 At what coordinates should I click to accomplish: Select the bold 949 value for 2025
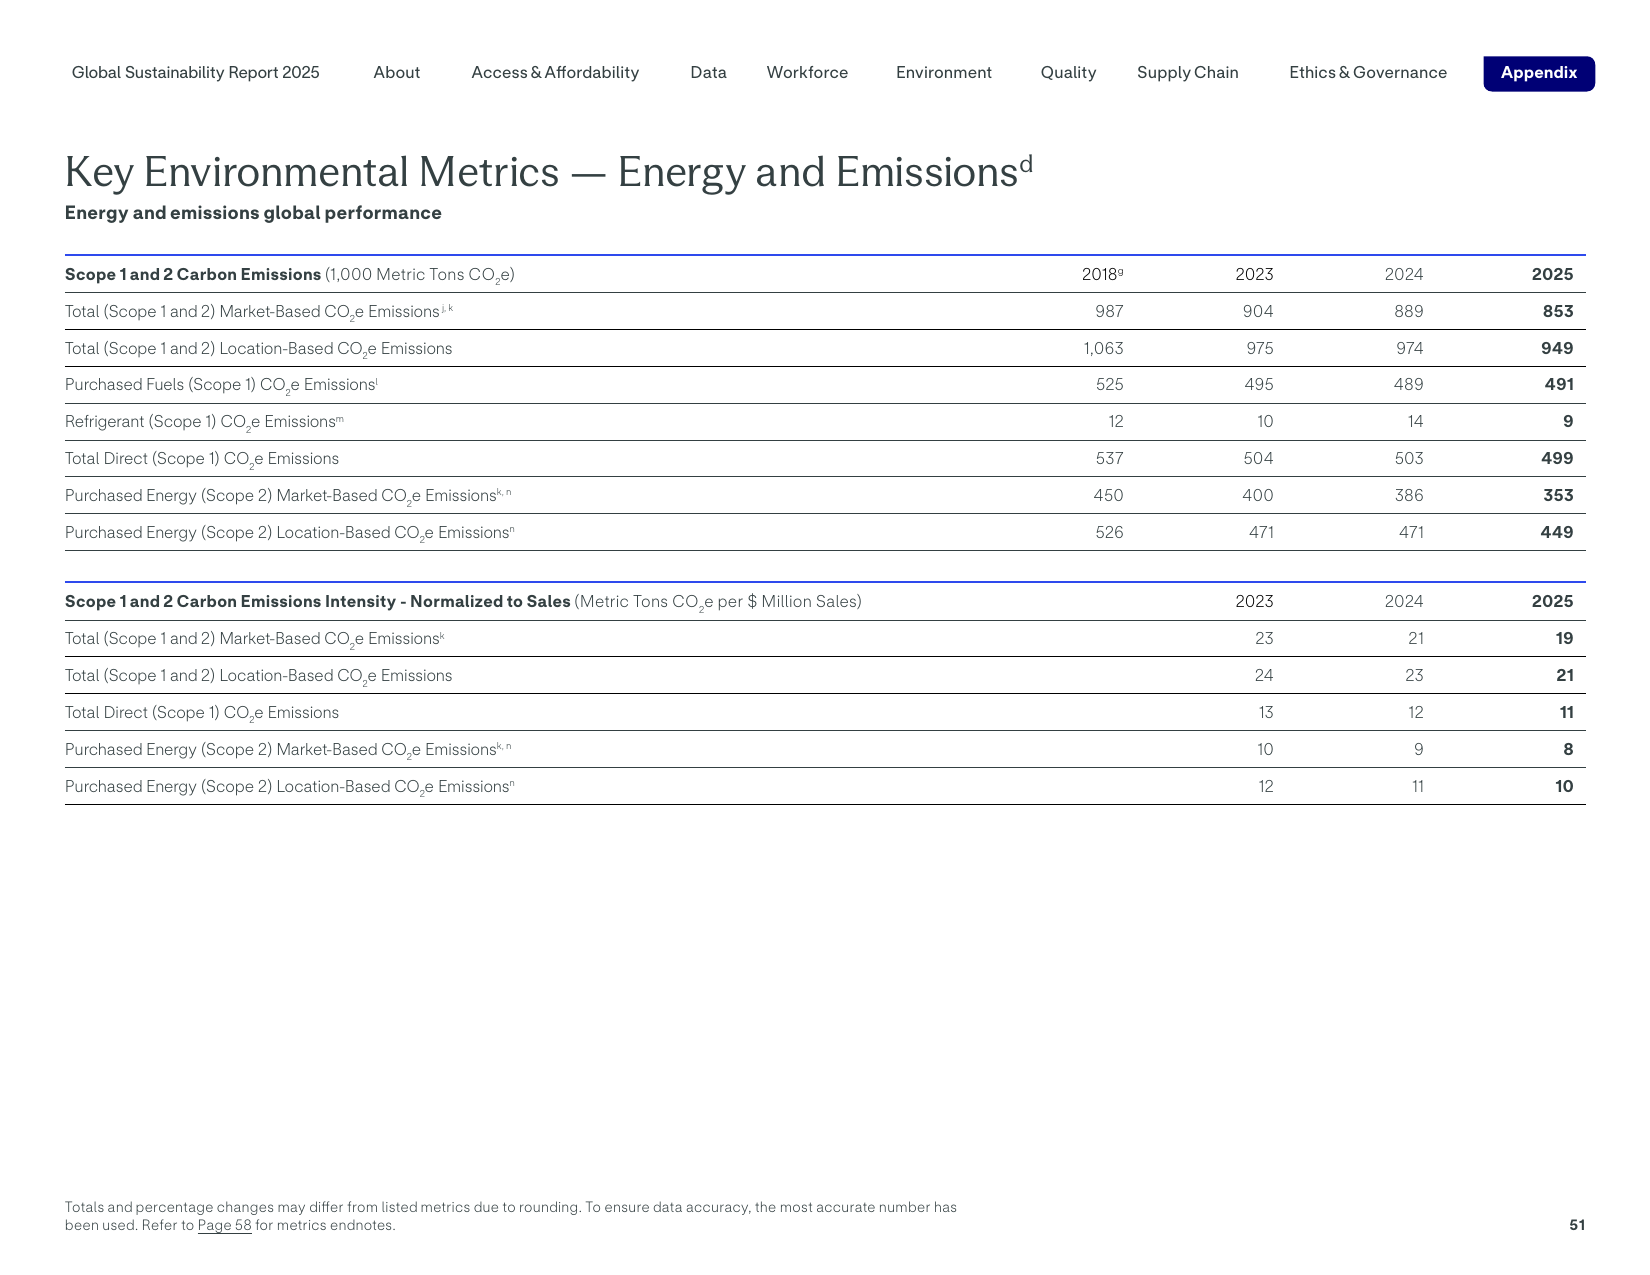pos(1557,349)
